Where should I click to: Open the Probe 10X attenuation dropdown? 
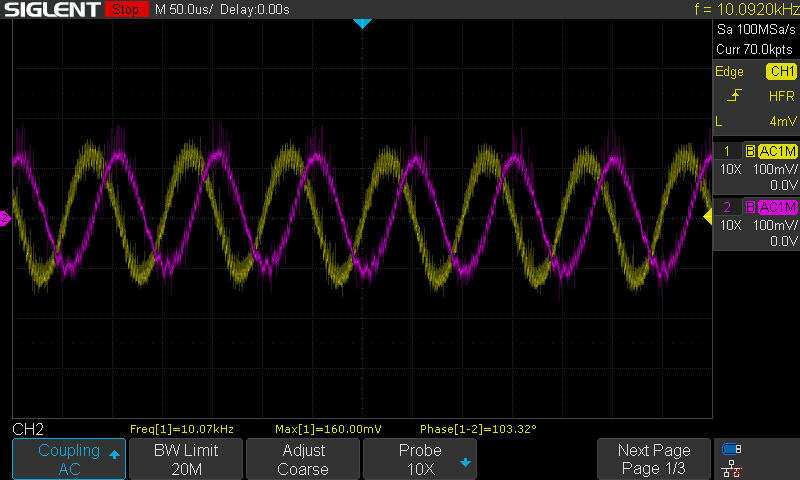[419, 459]
